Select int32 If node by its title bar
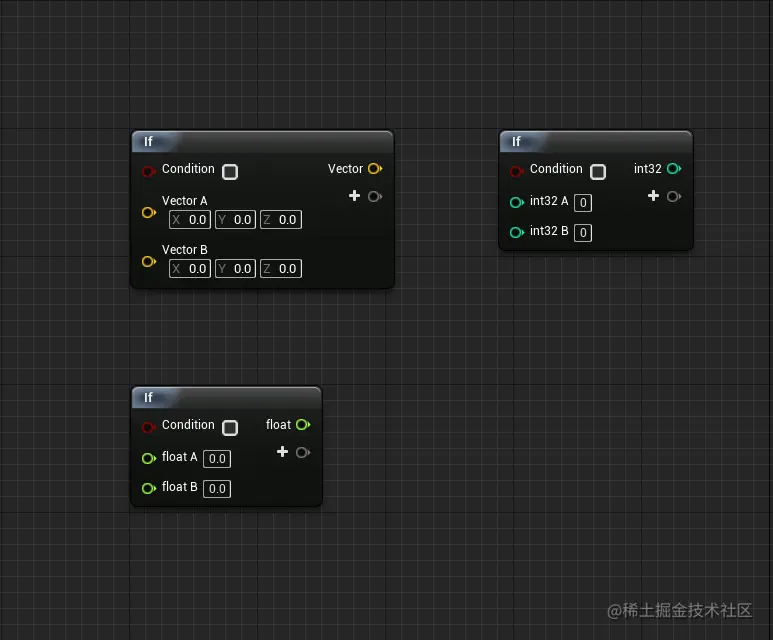The height and width of the screenshot is (640, 773). [x=596, y=142]
